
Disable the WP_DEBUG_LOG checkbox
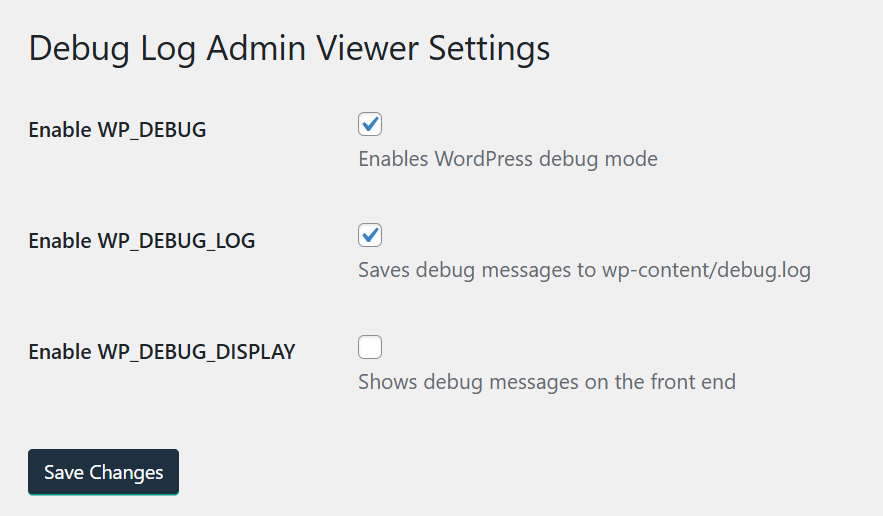click(x=370, y=236)
